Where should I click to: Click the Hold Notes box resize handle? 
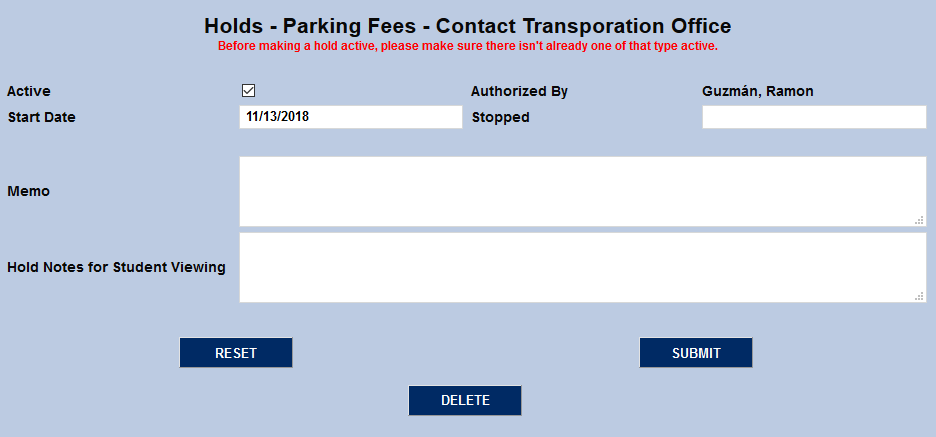[919, 296]
